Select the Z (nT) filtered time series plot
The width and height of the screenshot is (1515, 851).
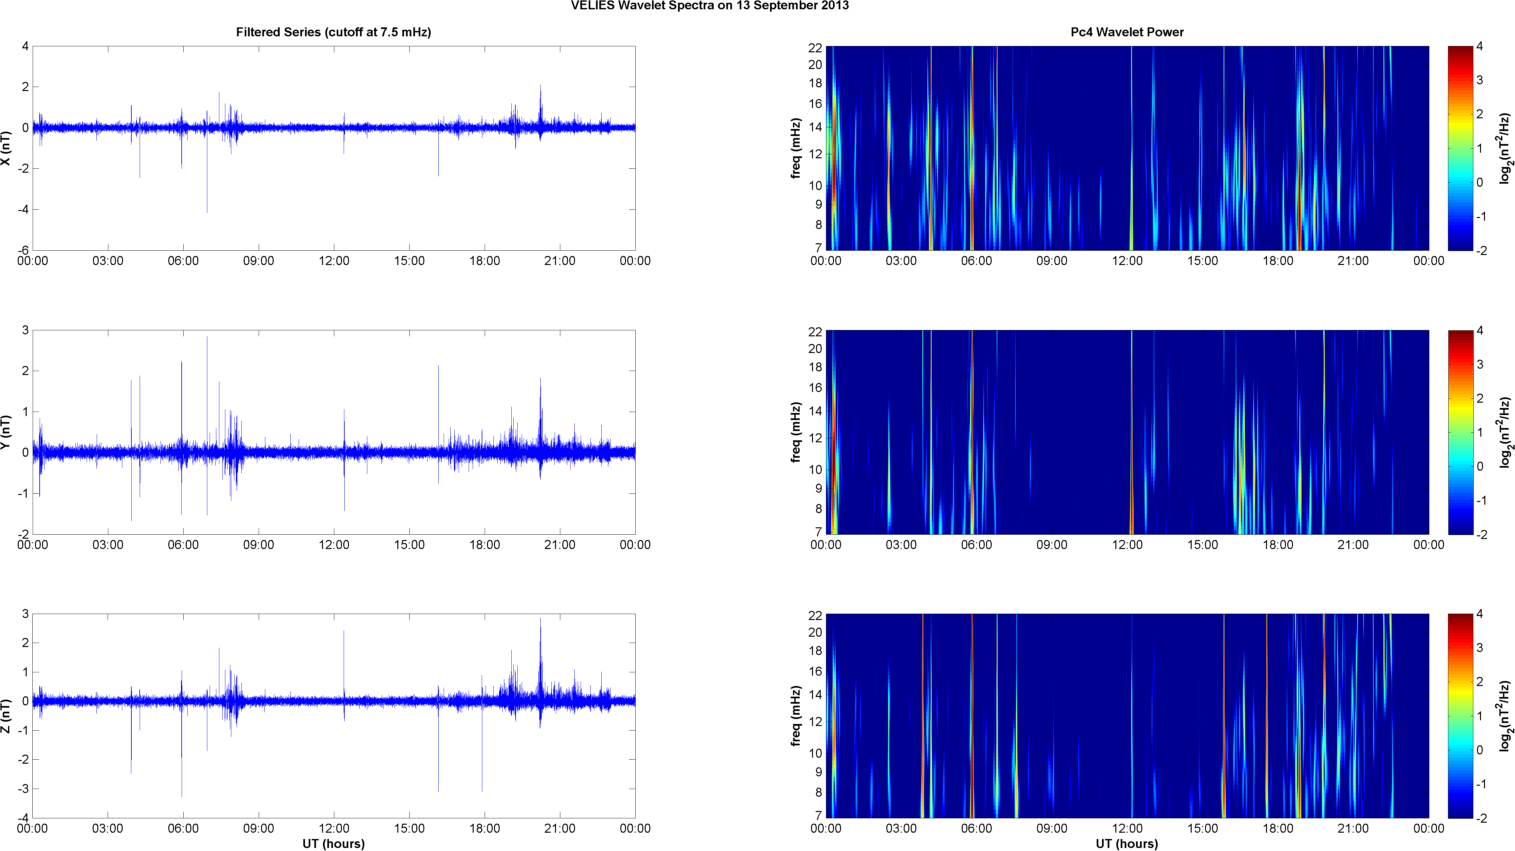click(x=333, y=716)
